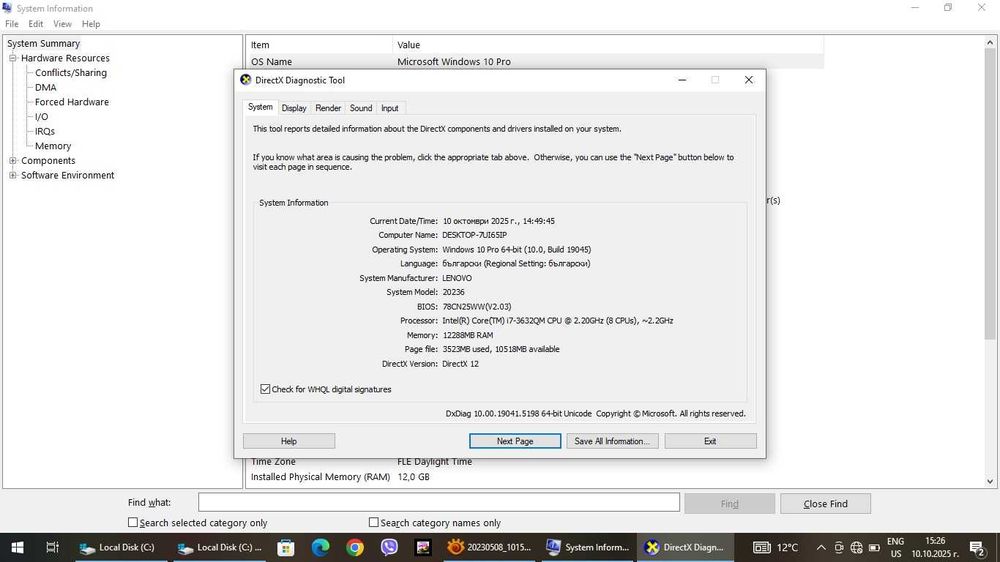Click the Item column header
The width and height of the screenshot is (1000, 562).
(x=319, y=45)
